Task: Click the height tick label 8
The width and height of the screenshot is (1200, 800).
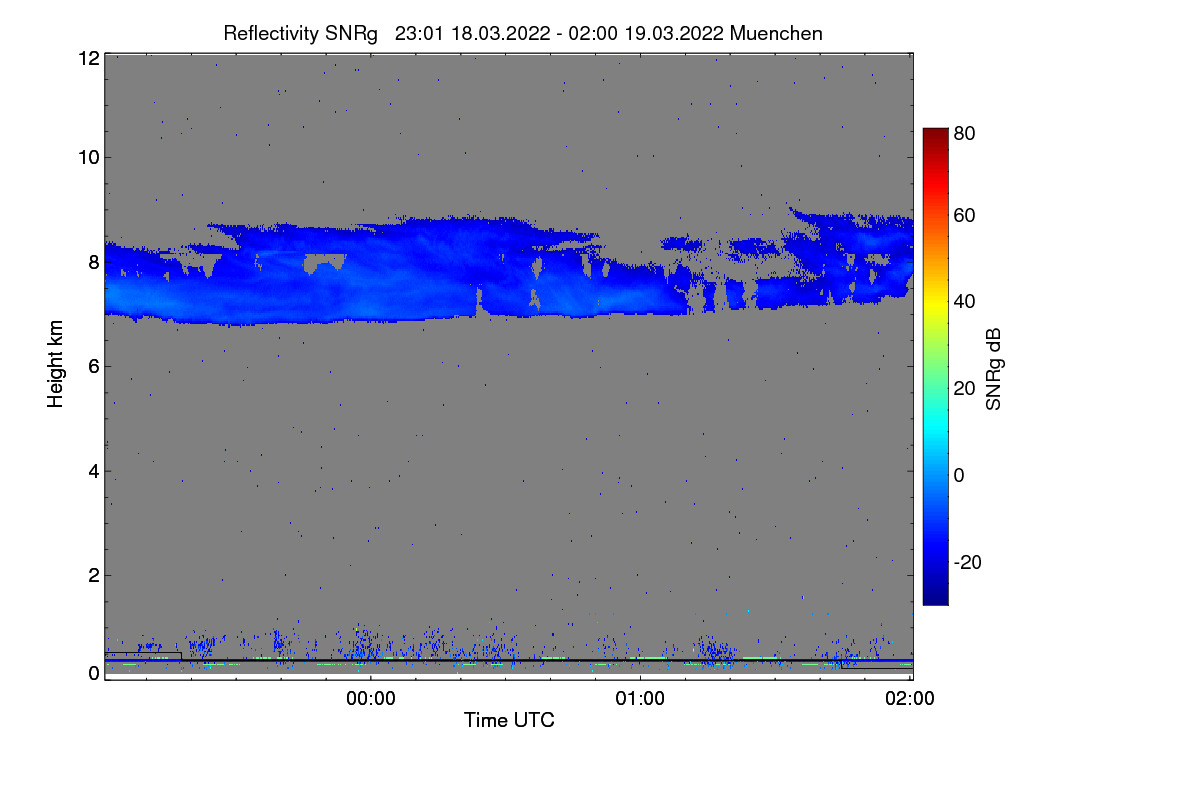Action: point(93,262)
